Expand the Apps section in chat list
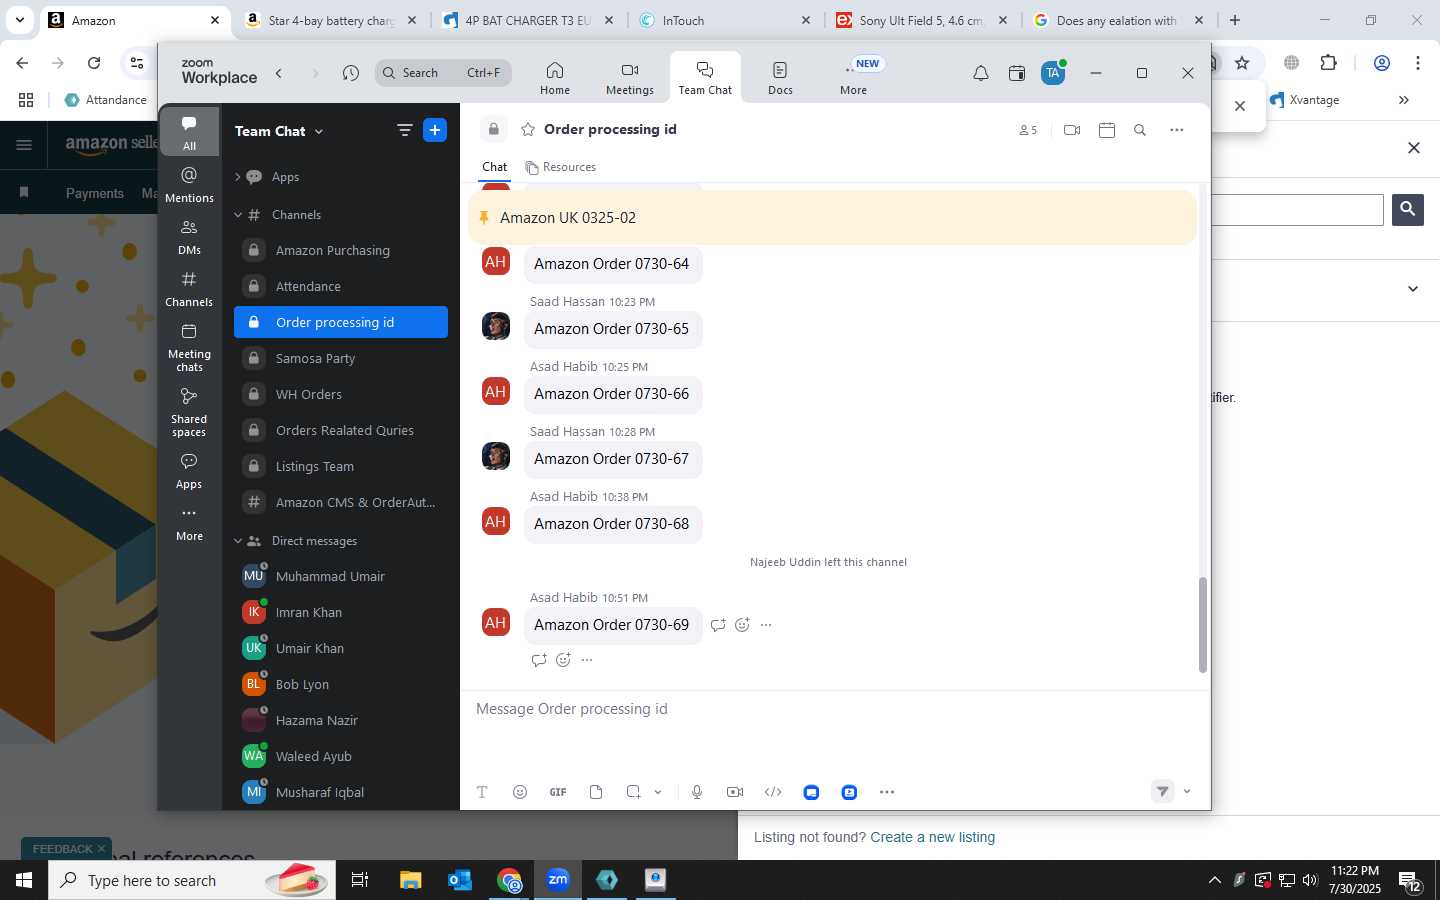 click(238, 177)
